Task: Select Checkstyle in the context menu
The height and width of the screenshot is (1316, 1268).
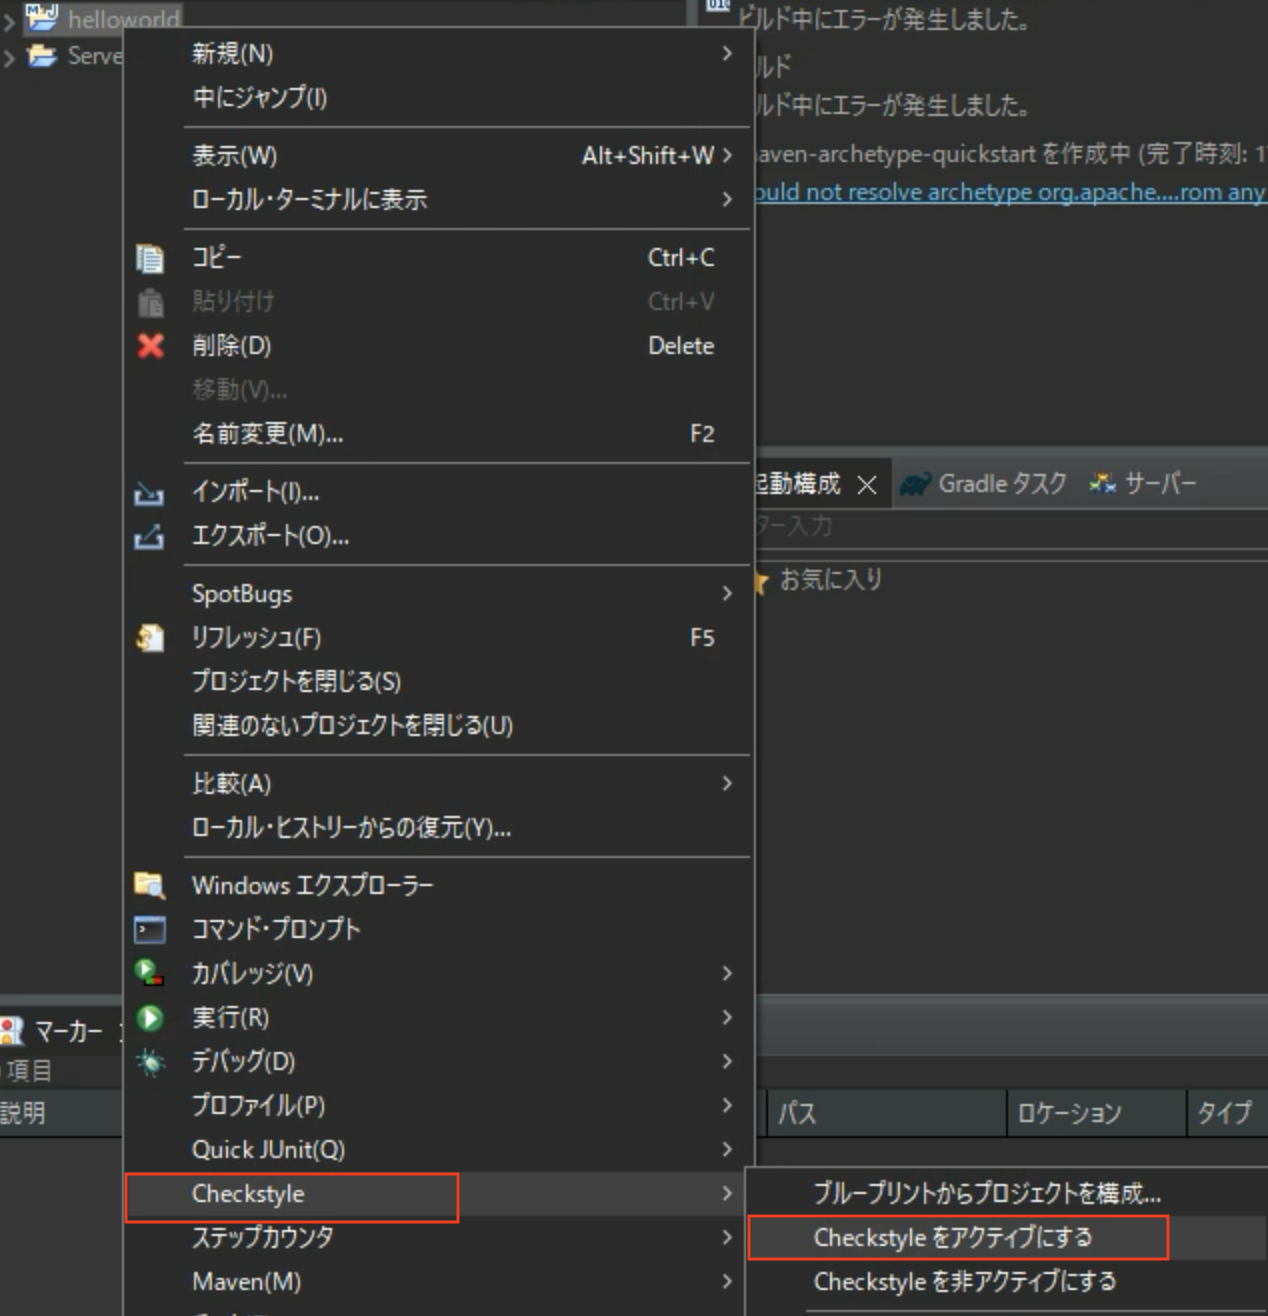Action: pos(249,1193)
